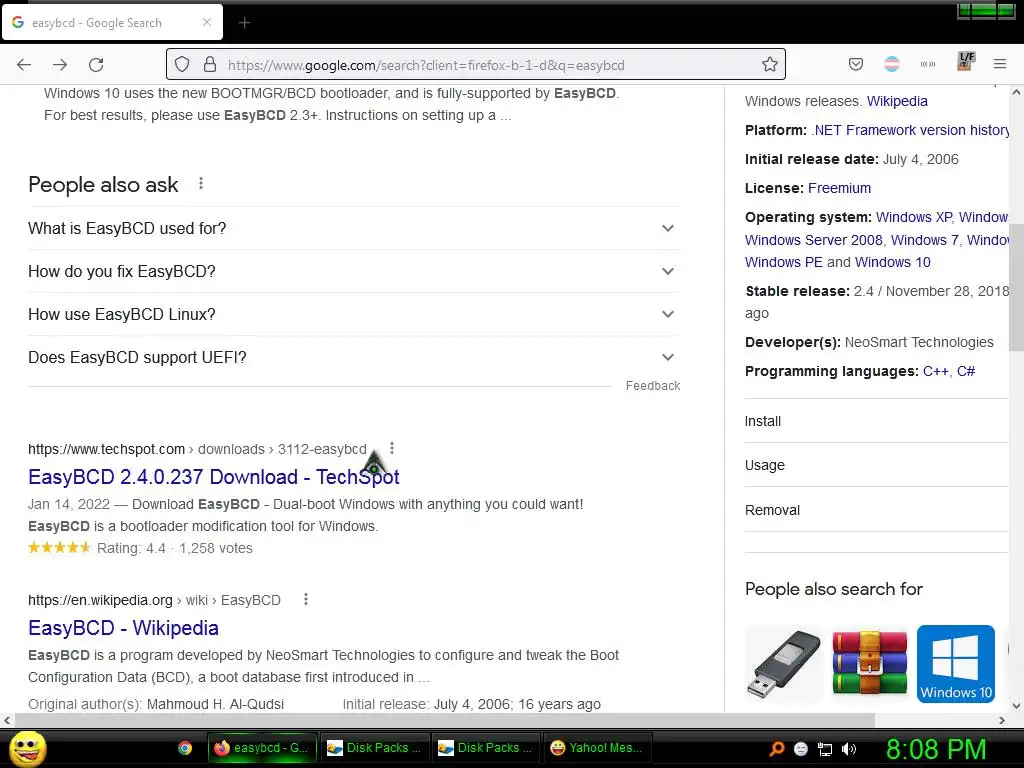Expand the Install section
This screenshot has width=1024, height=768.
(x=876, y=421)
